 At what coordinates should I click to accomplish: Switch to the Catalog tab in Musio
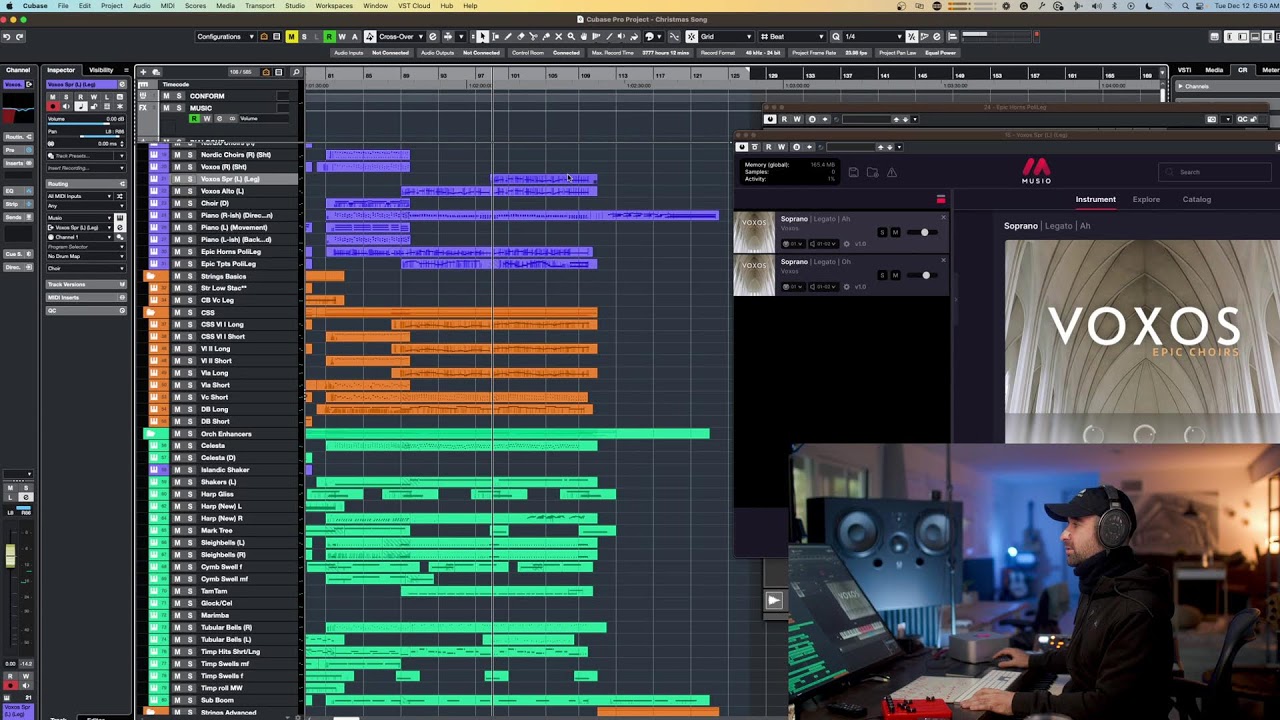click(1197, 199)
